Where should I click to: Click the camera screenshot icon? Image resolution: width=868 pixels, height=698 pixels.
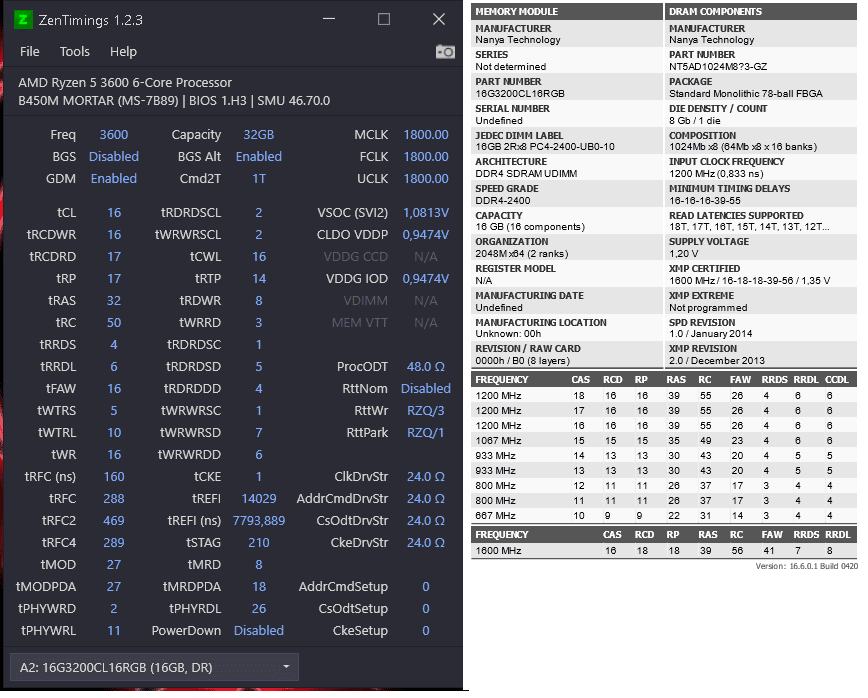[445, 52]
